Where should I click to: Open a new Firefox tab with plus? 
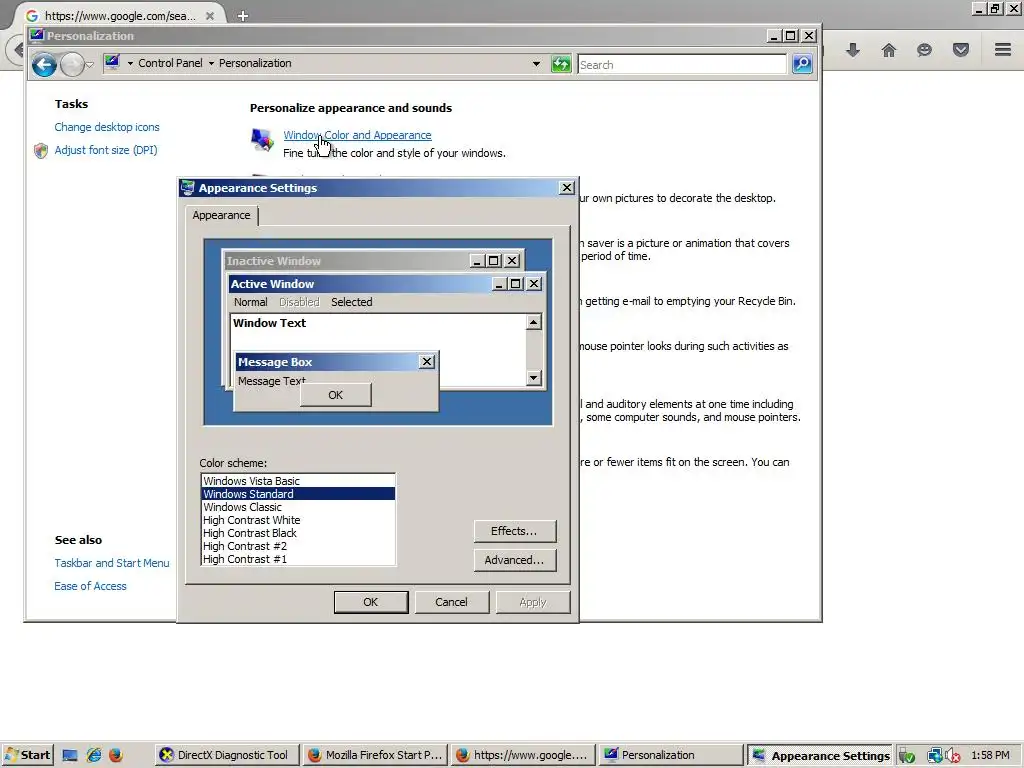pos(243,16)
